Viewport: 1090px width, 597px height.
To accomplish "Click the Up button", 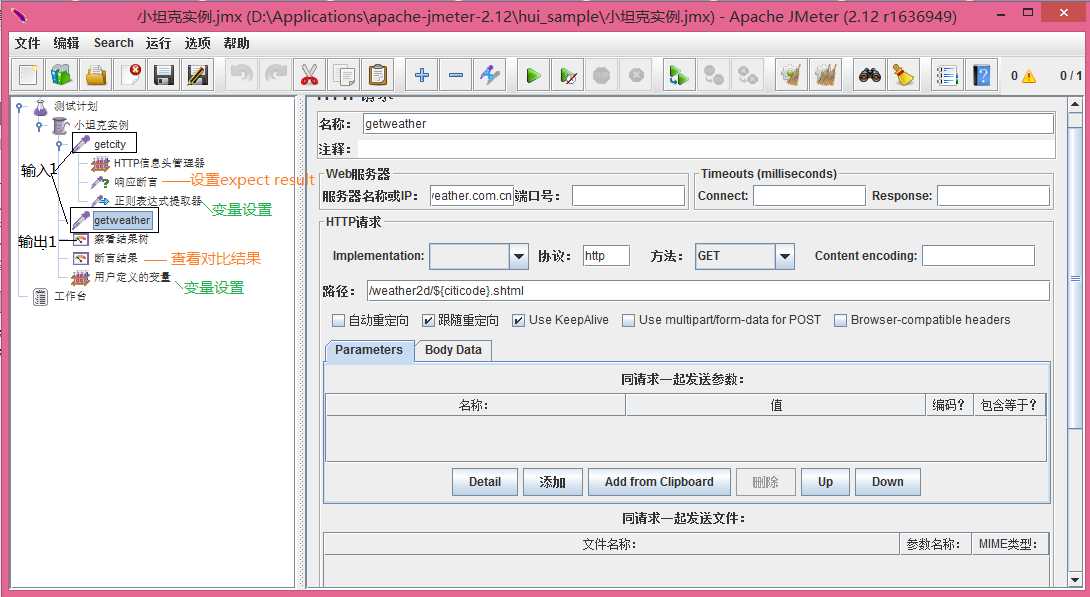I will [x=825, y=482].
